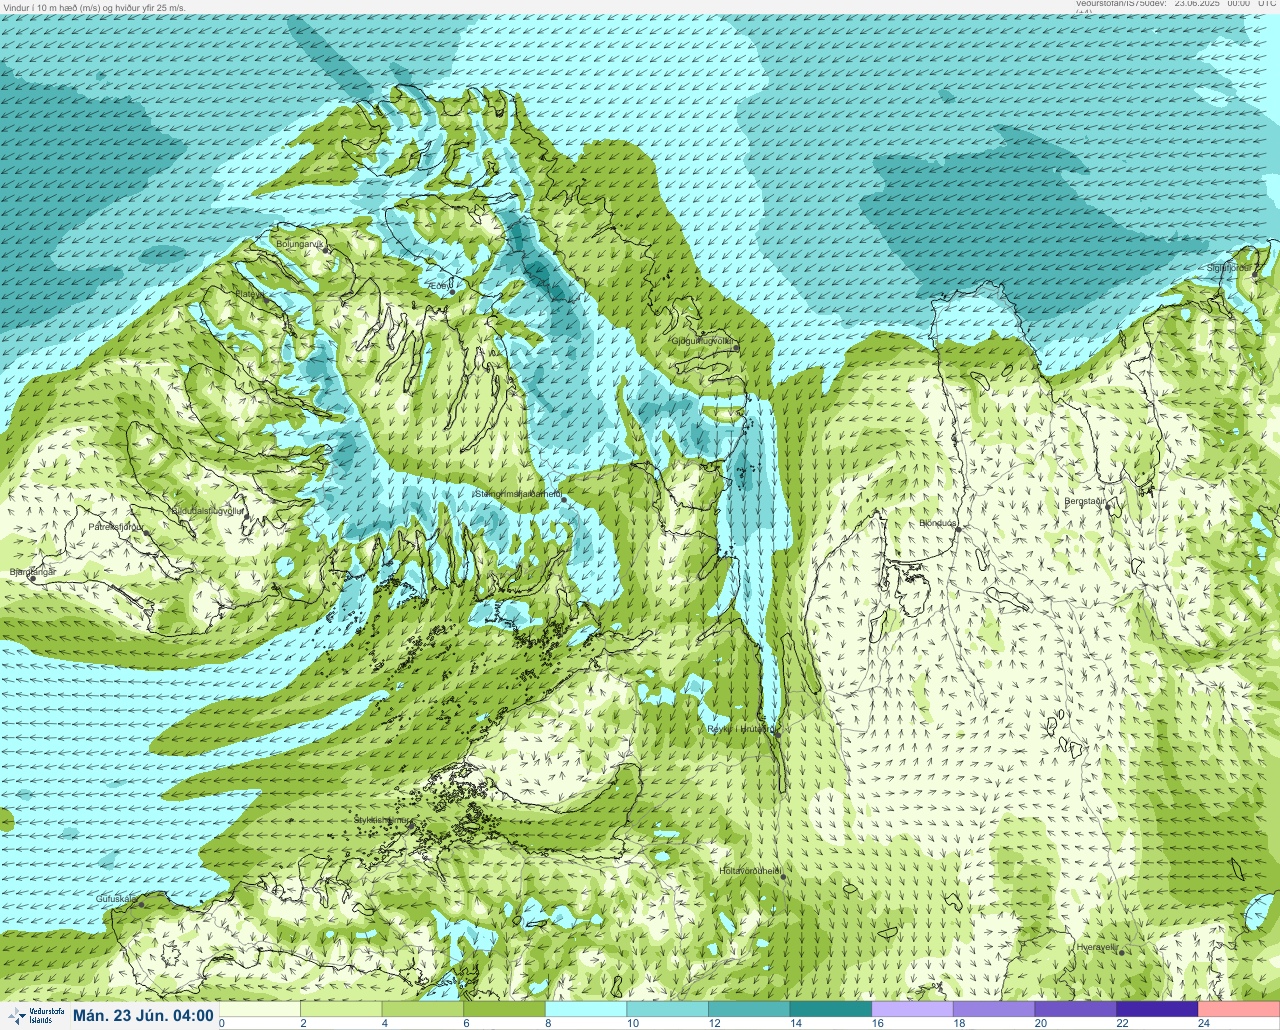Image resolution: width=1280 pixels, height=1030 pixels.
Task: Click the 4–6 m/s green legend swatch
Action: tap(424, 1009)
